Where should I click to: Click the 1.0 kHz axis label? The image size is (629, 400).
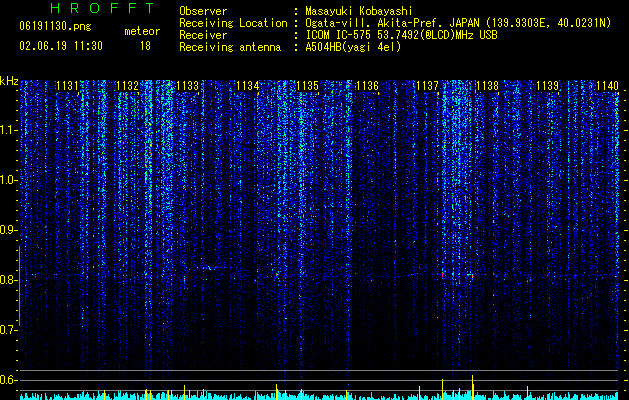[8, 180]
